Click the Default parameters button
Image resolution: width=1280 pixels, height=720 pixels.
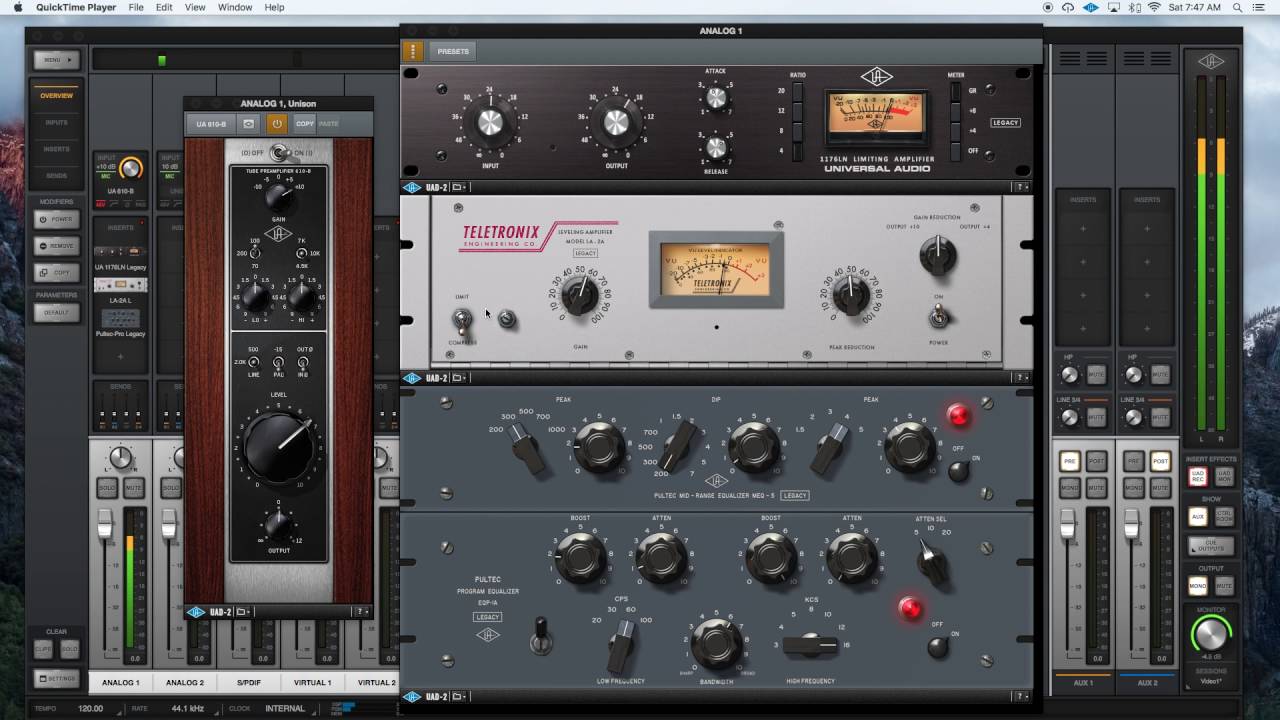pyautogui.click(x=56, y=312)
